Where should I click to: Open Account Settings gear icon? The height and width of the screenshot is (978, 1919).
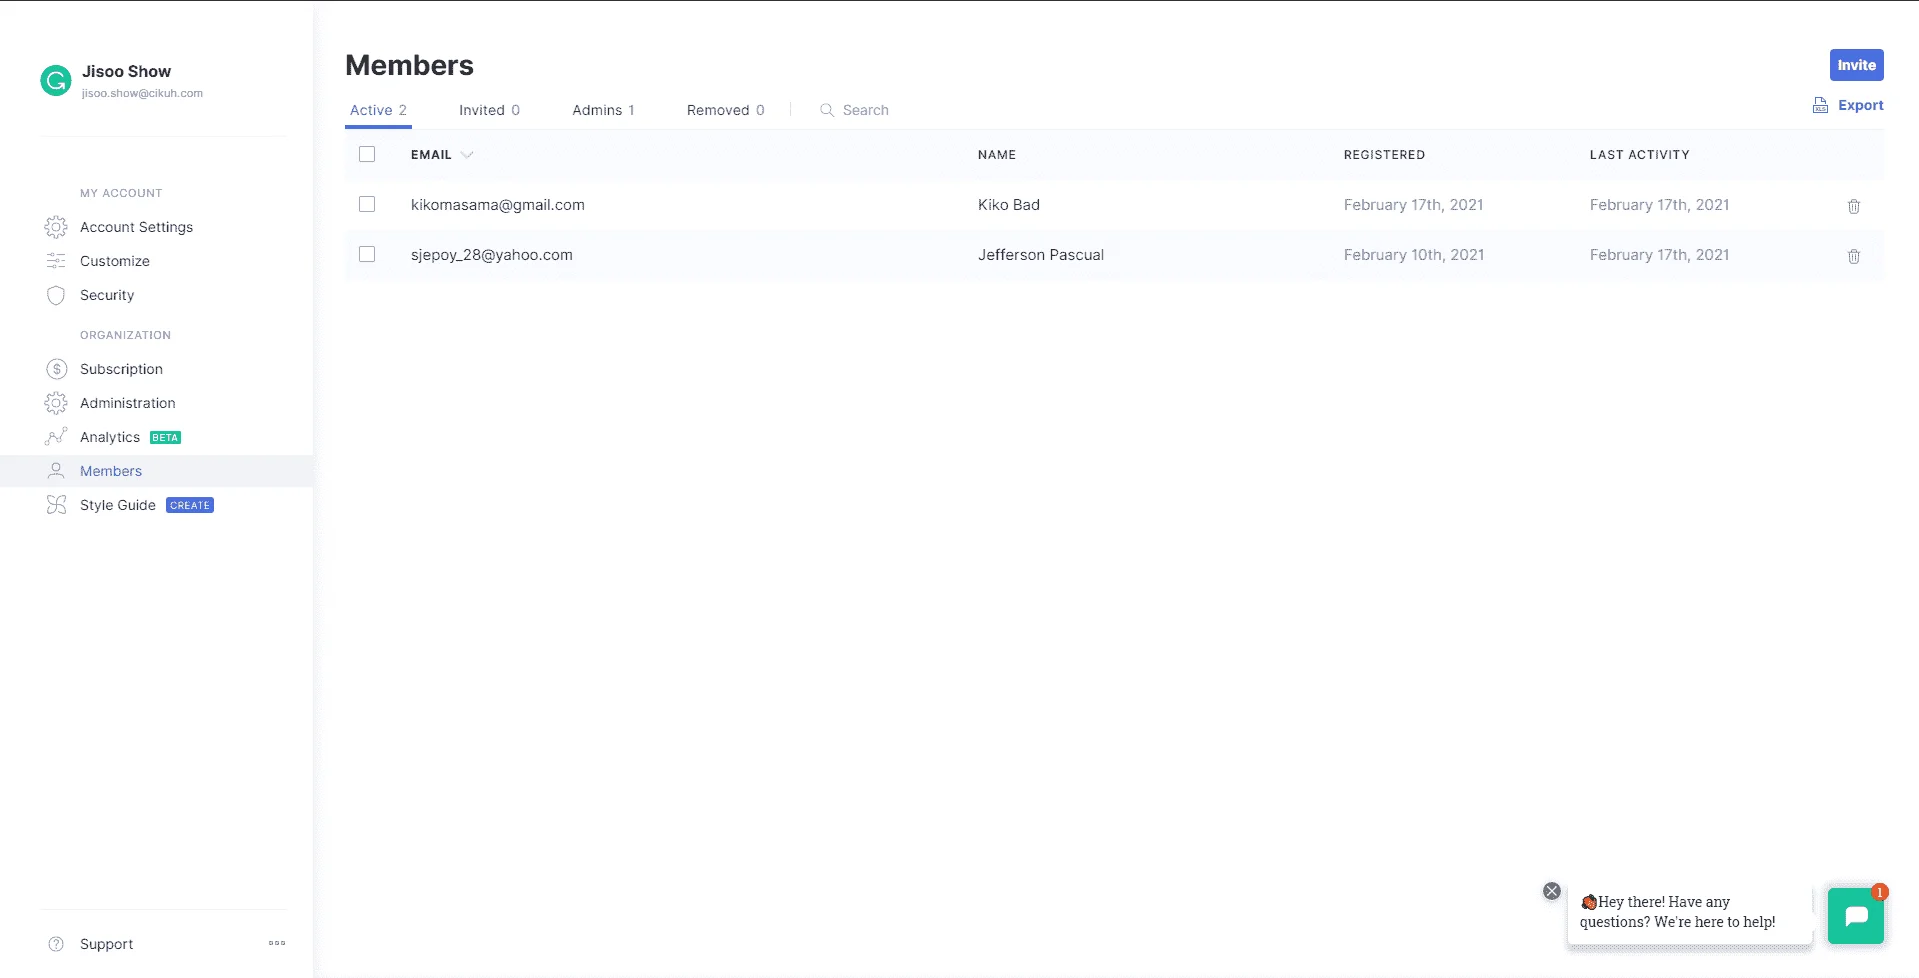(56, 227)
